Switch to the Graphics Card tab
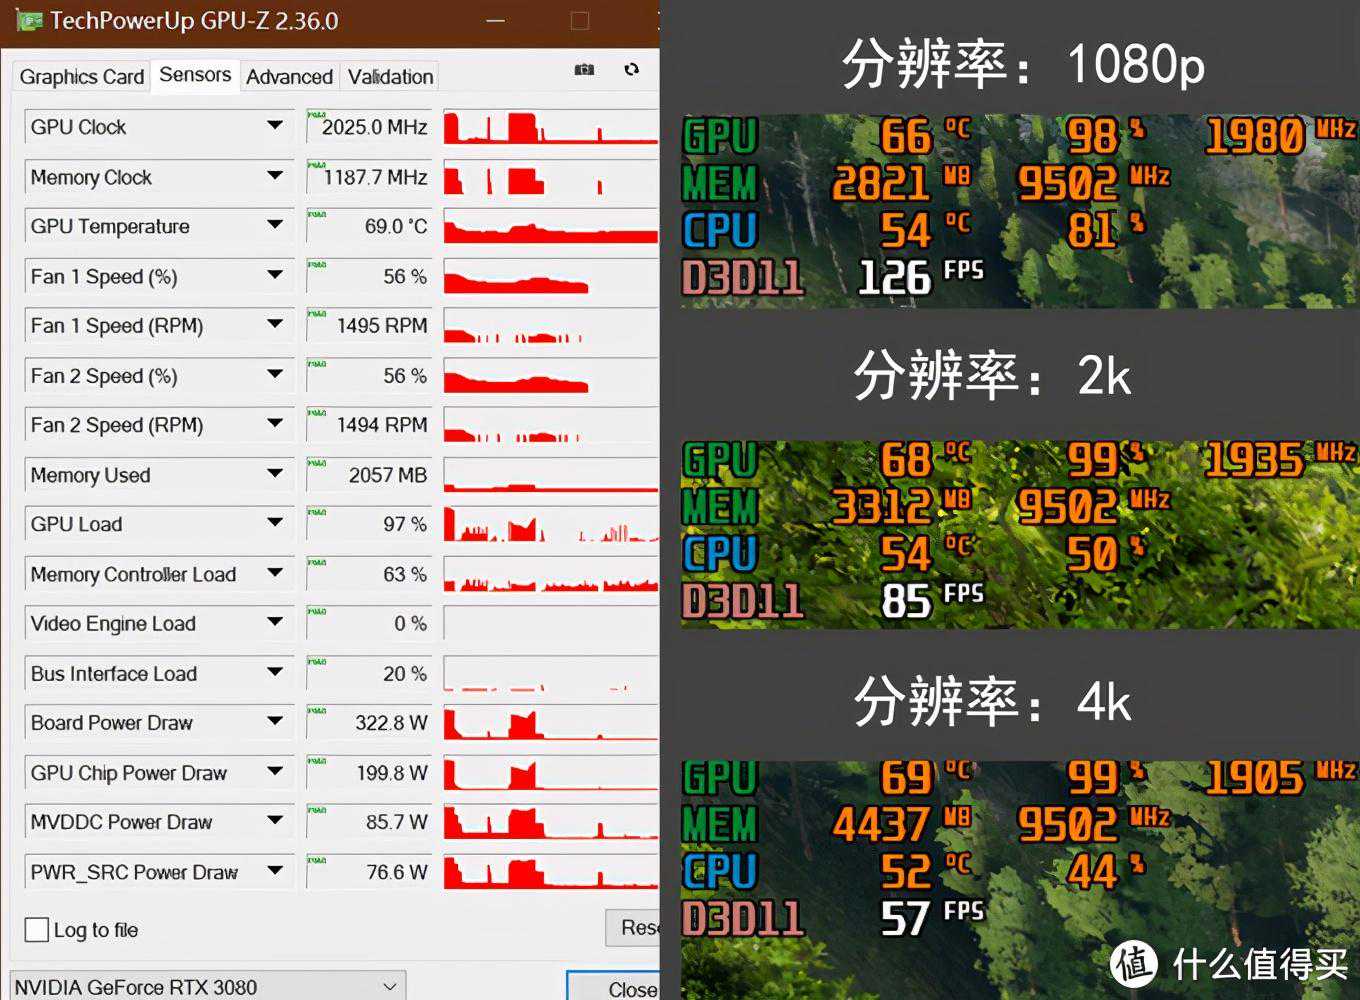The image size is (1360, 1000). tap(82, 77)
